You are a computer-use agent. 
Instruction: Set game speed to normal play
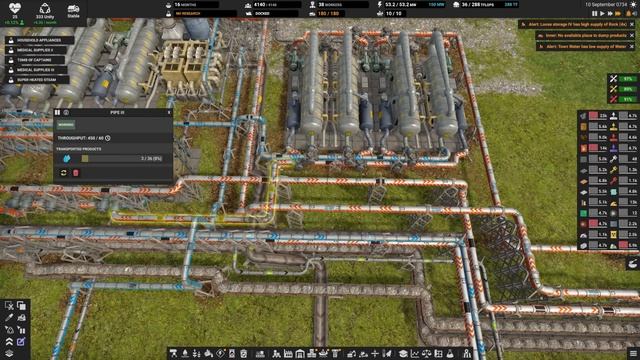point(602,13)
